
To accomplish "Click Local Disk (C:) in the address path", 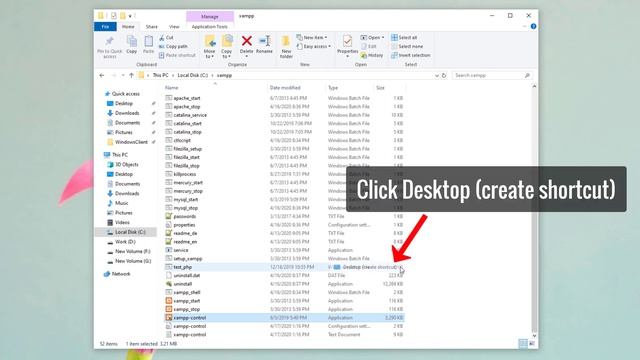I will [193, 76].
